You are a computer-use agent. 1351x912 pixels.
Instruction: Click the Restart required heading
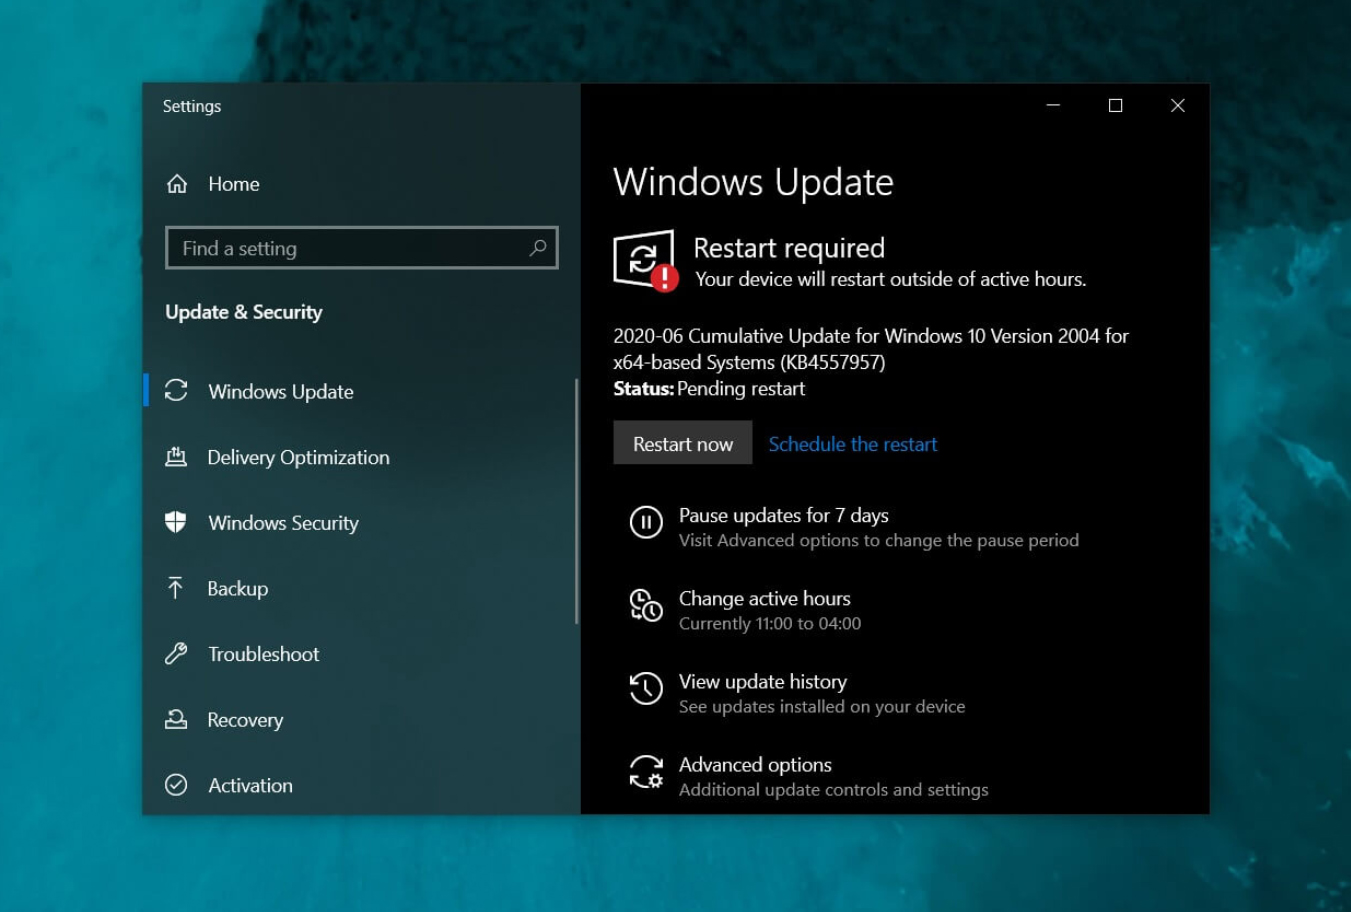pos(789,248)
